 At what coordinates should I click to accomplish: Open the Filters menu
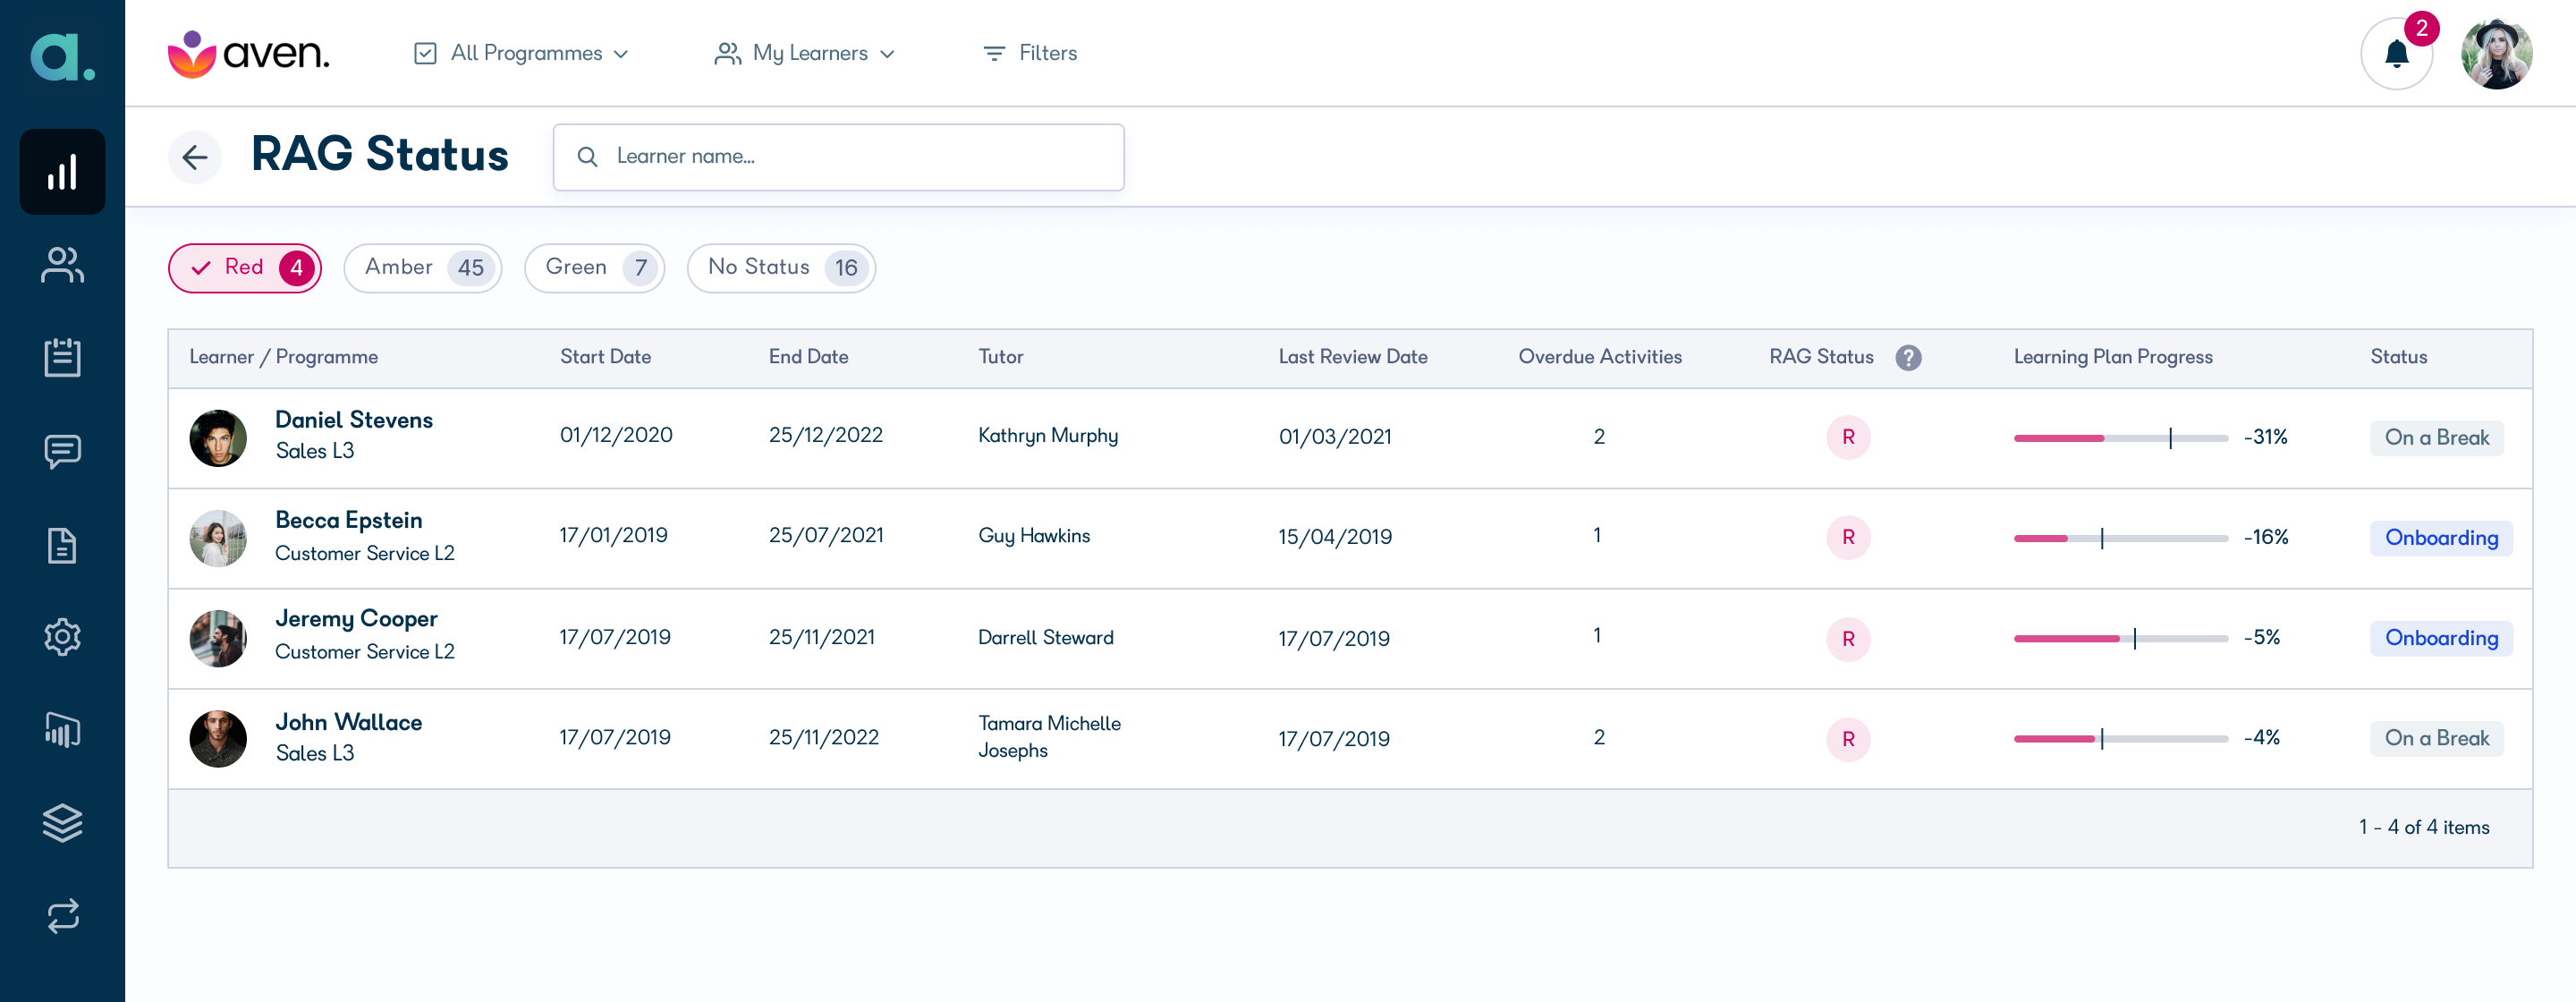point(1030,53)
